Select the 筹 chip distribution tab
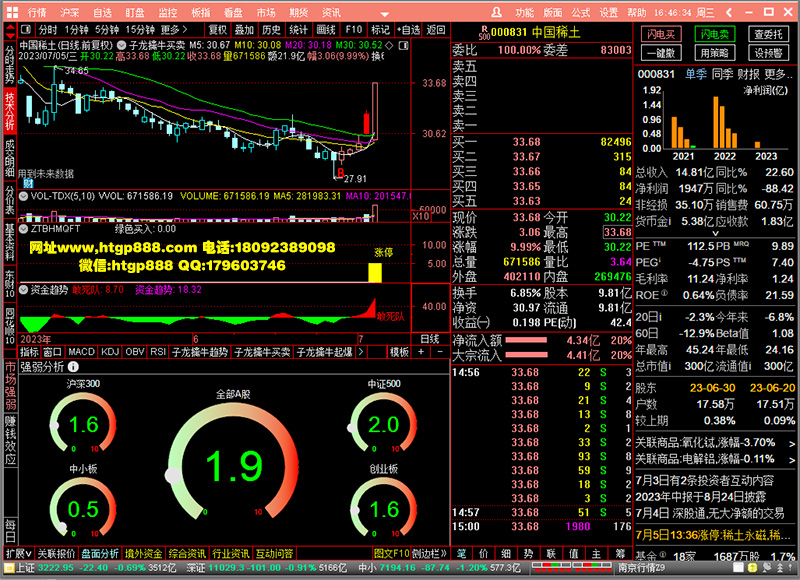This screenshot has height=580, width=800. (620, 553)
